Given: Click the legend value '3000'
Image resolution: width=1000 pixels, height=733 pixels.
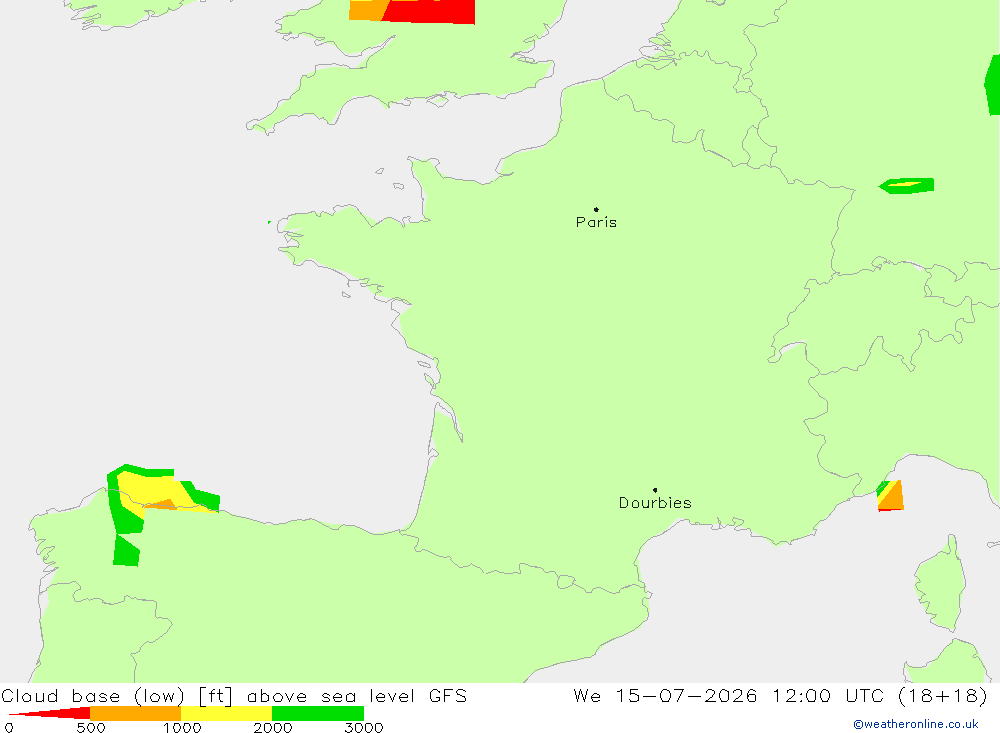Looking at the screenshot, I should [x=364, y=727].
